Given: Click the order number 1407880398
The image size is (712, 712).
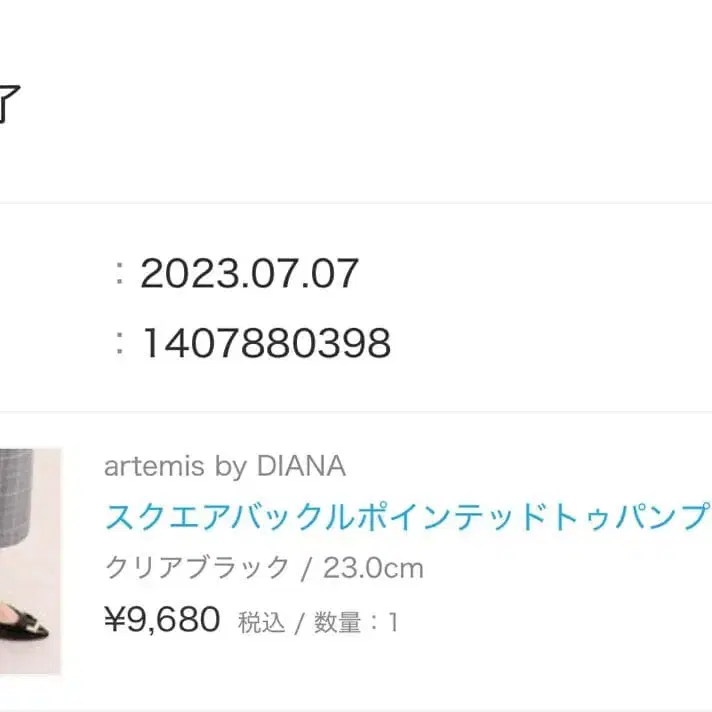Looking at the screenshot, I should point(265,344).
